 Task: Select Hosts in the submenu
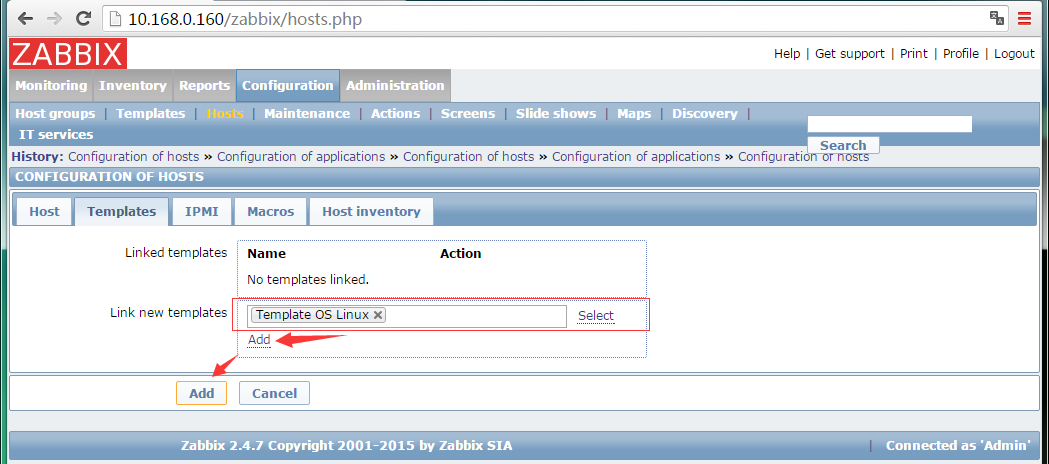coord(225,114)
